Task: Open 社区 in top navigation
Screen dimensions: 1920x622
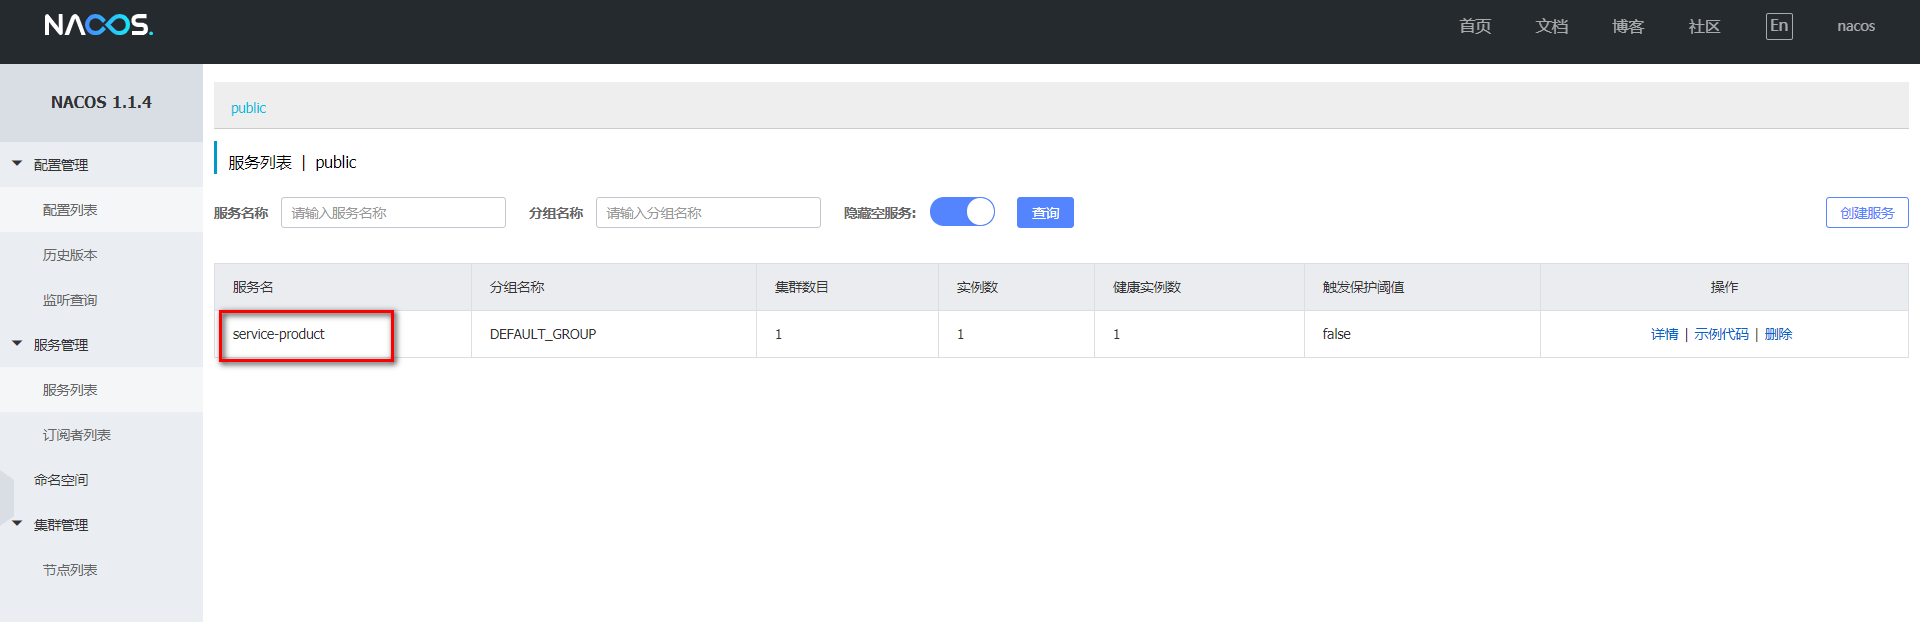Action: [1704, 26]
